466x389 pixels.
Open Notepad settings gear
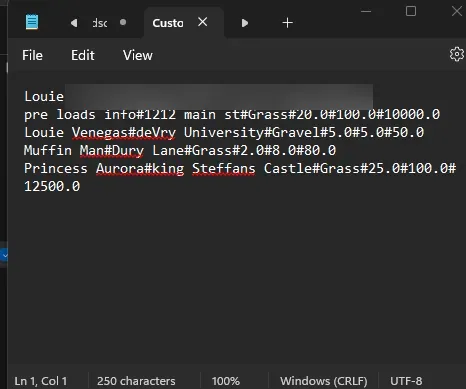(457, 54)
